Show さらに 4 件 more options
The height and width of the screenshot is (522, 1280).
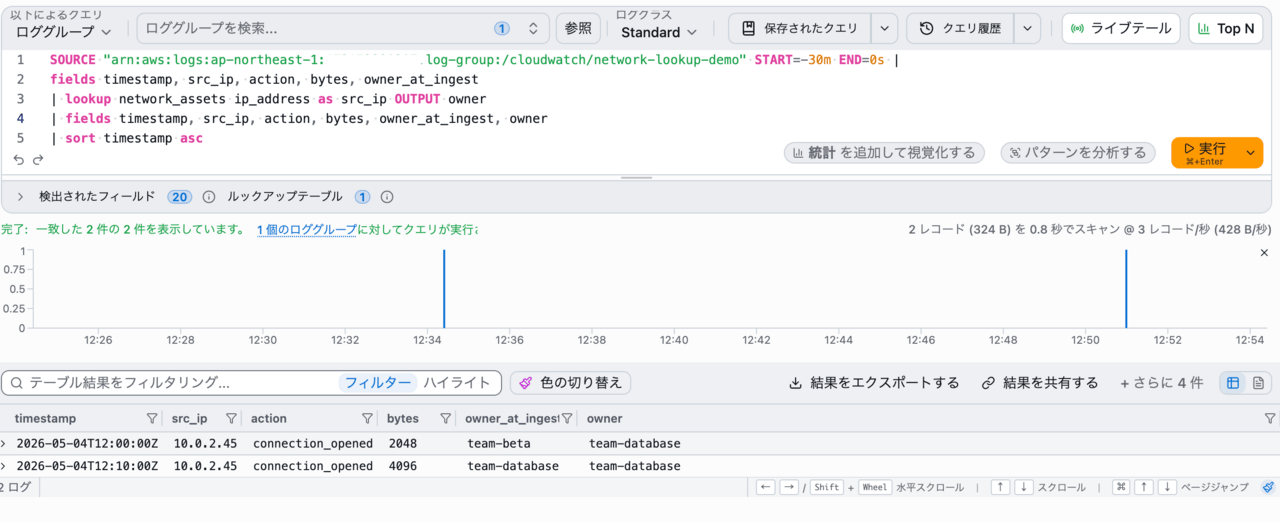(1161, 383)
